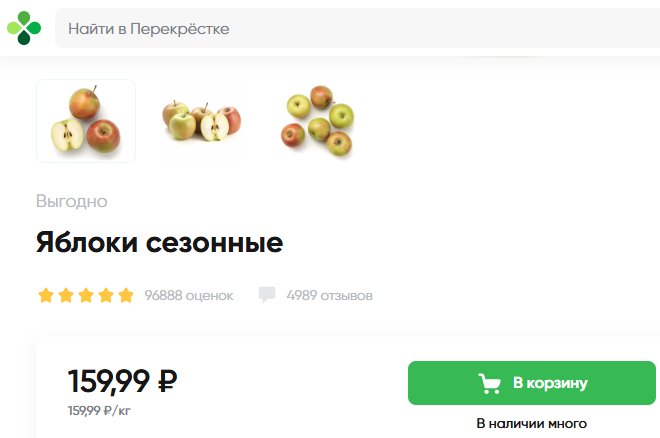Click the '159,99 ₽' main price
Image resolution: width=660 pixels, height=438 pixels.
click(x=122, y=381)
